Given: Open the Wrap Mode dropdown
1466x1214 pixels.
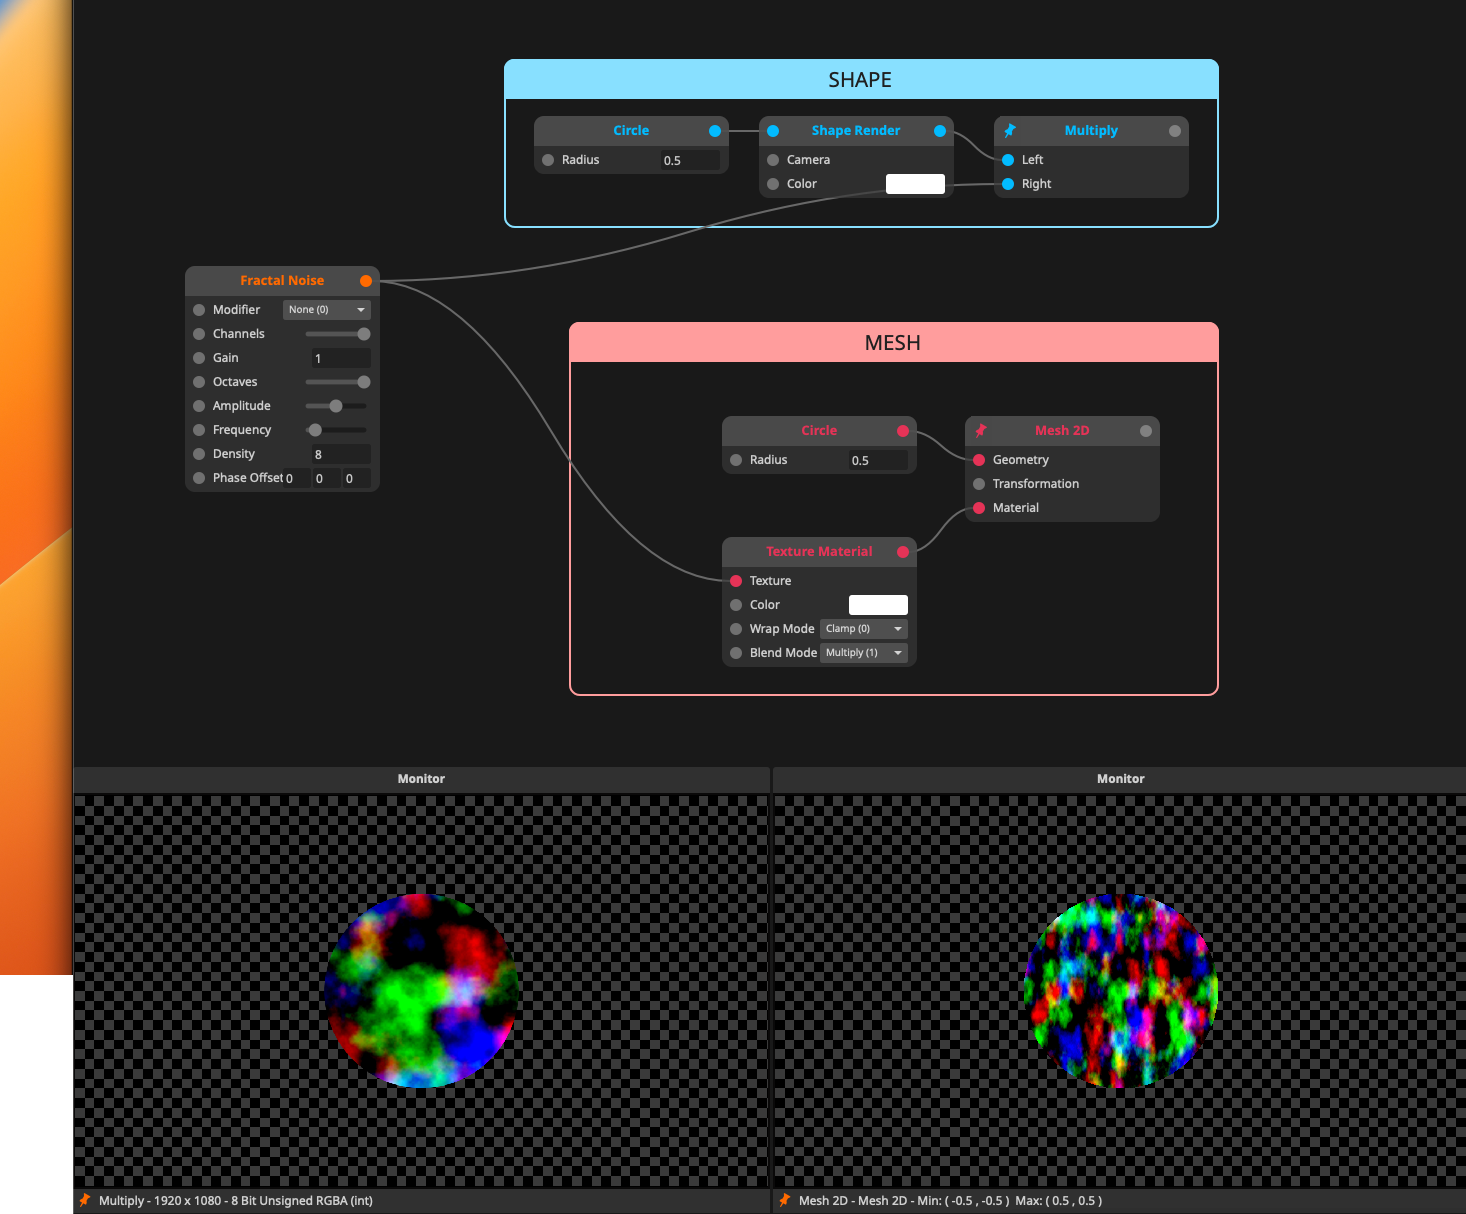Looking at the screenshot, I should click(863, 629).
